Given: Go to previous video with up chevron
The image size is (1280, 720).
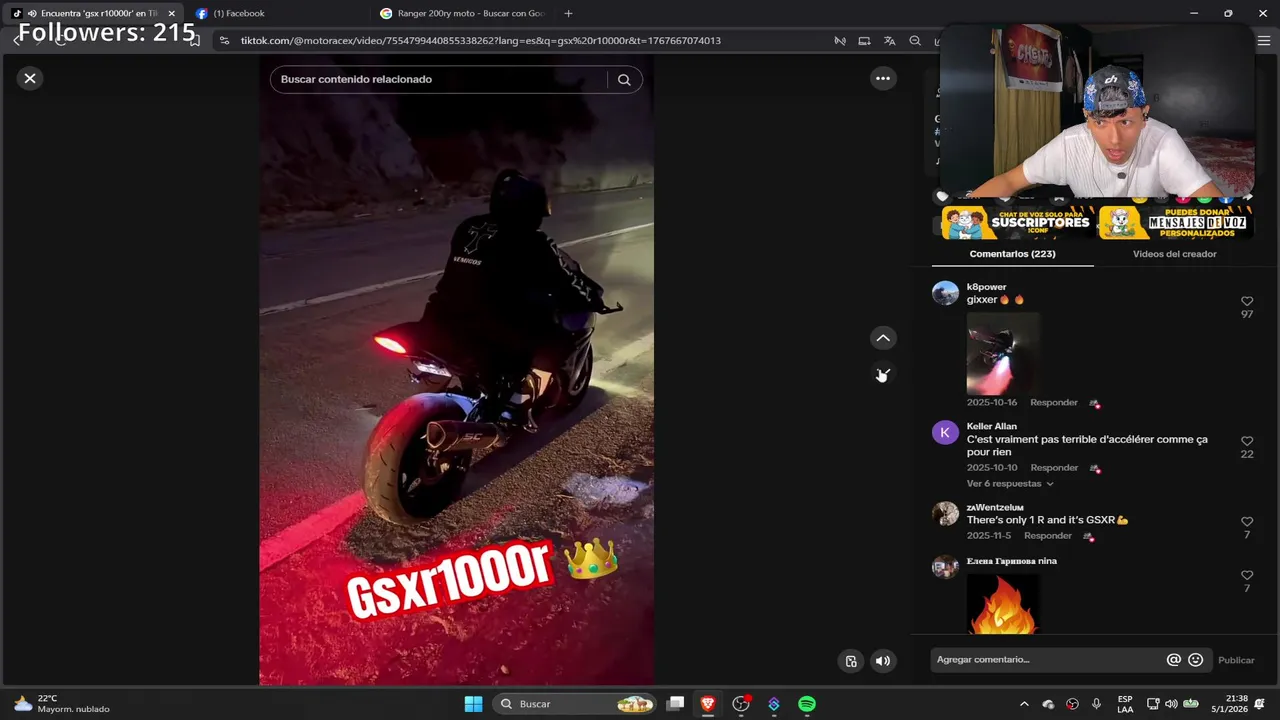Looking at the screenshot, I should click(883, 338).
